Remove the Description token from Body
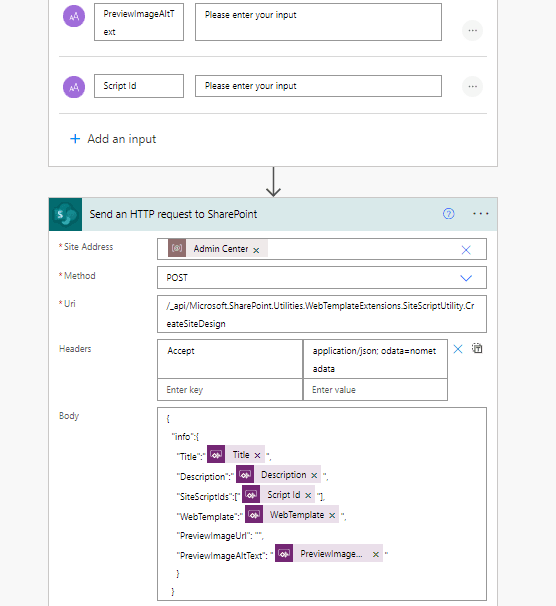The width and height of the screenshot is (556, 606). (314, 475)
